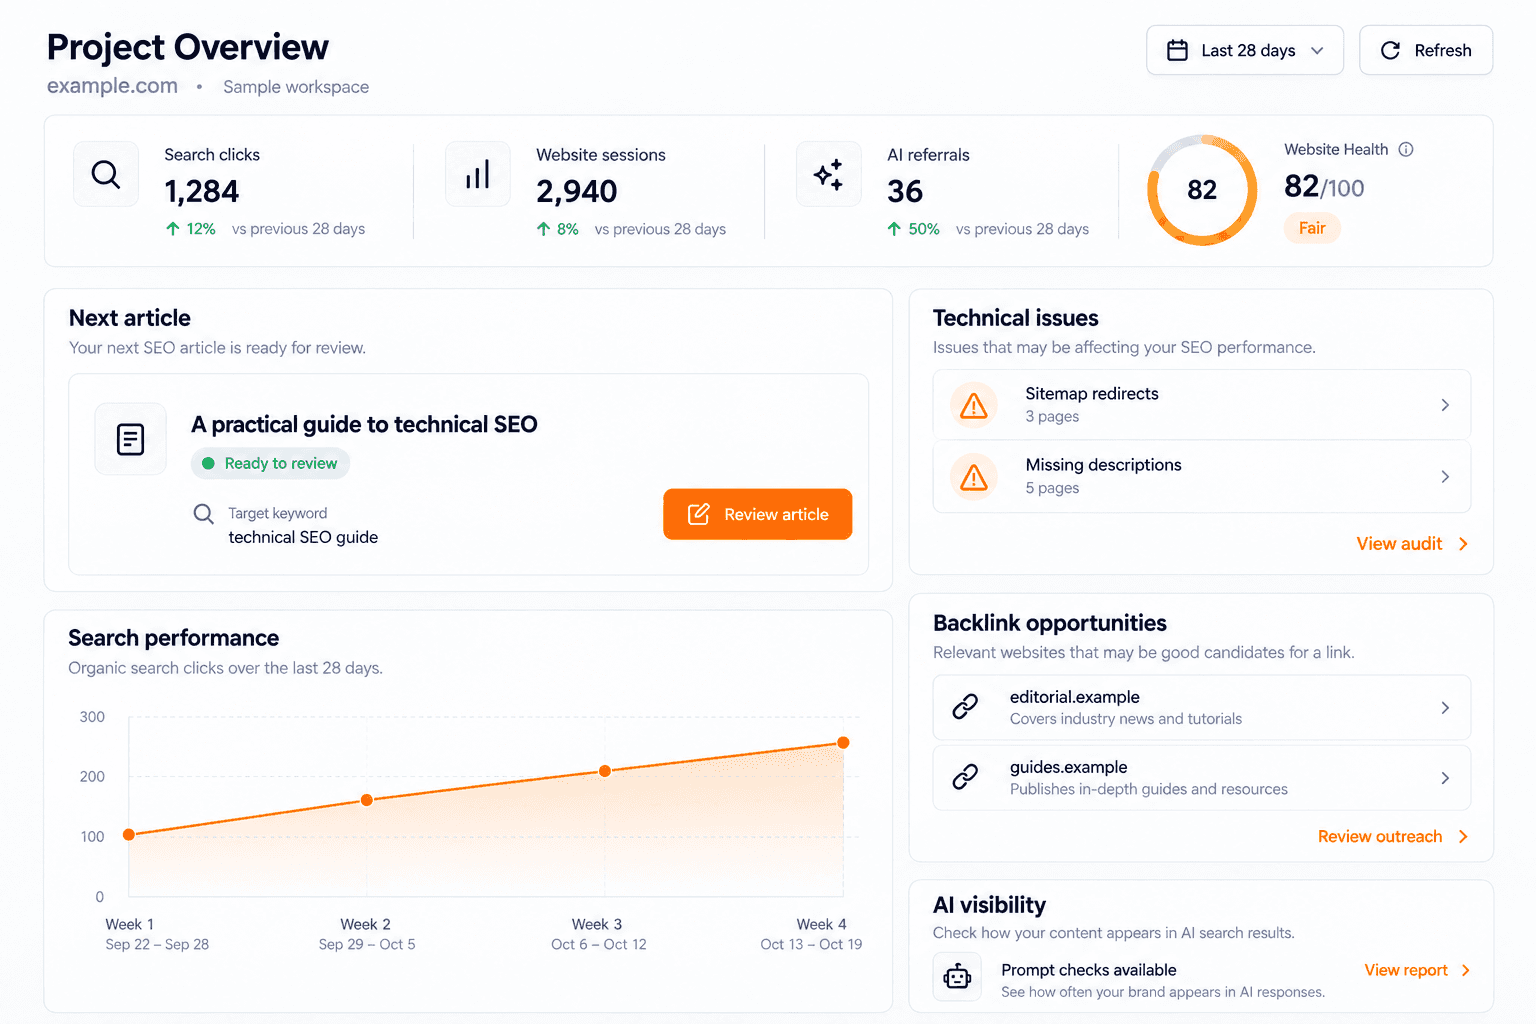The height and width of the screenshot is (1024, 1536).
Task: Click the edit pencil icon on Review article
Action: 698,514
